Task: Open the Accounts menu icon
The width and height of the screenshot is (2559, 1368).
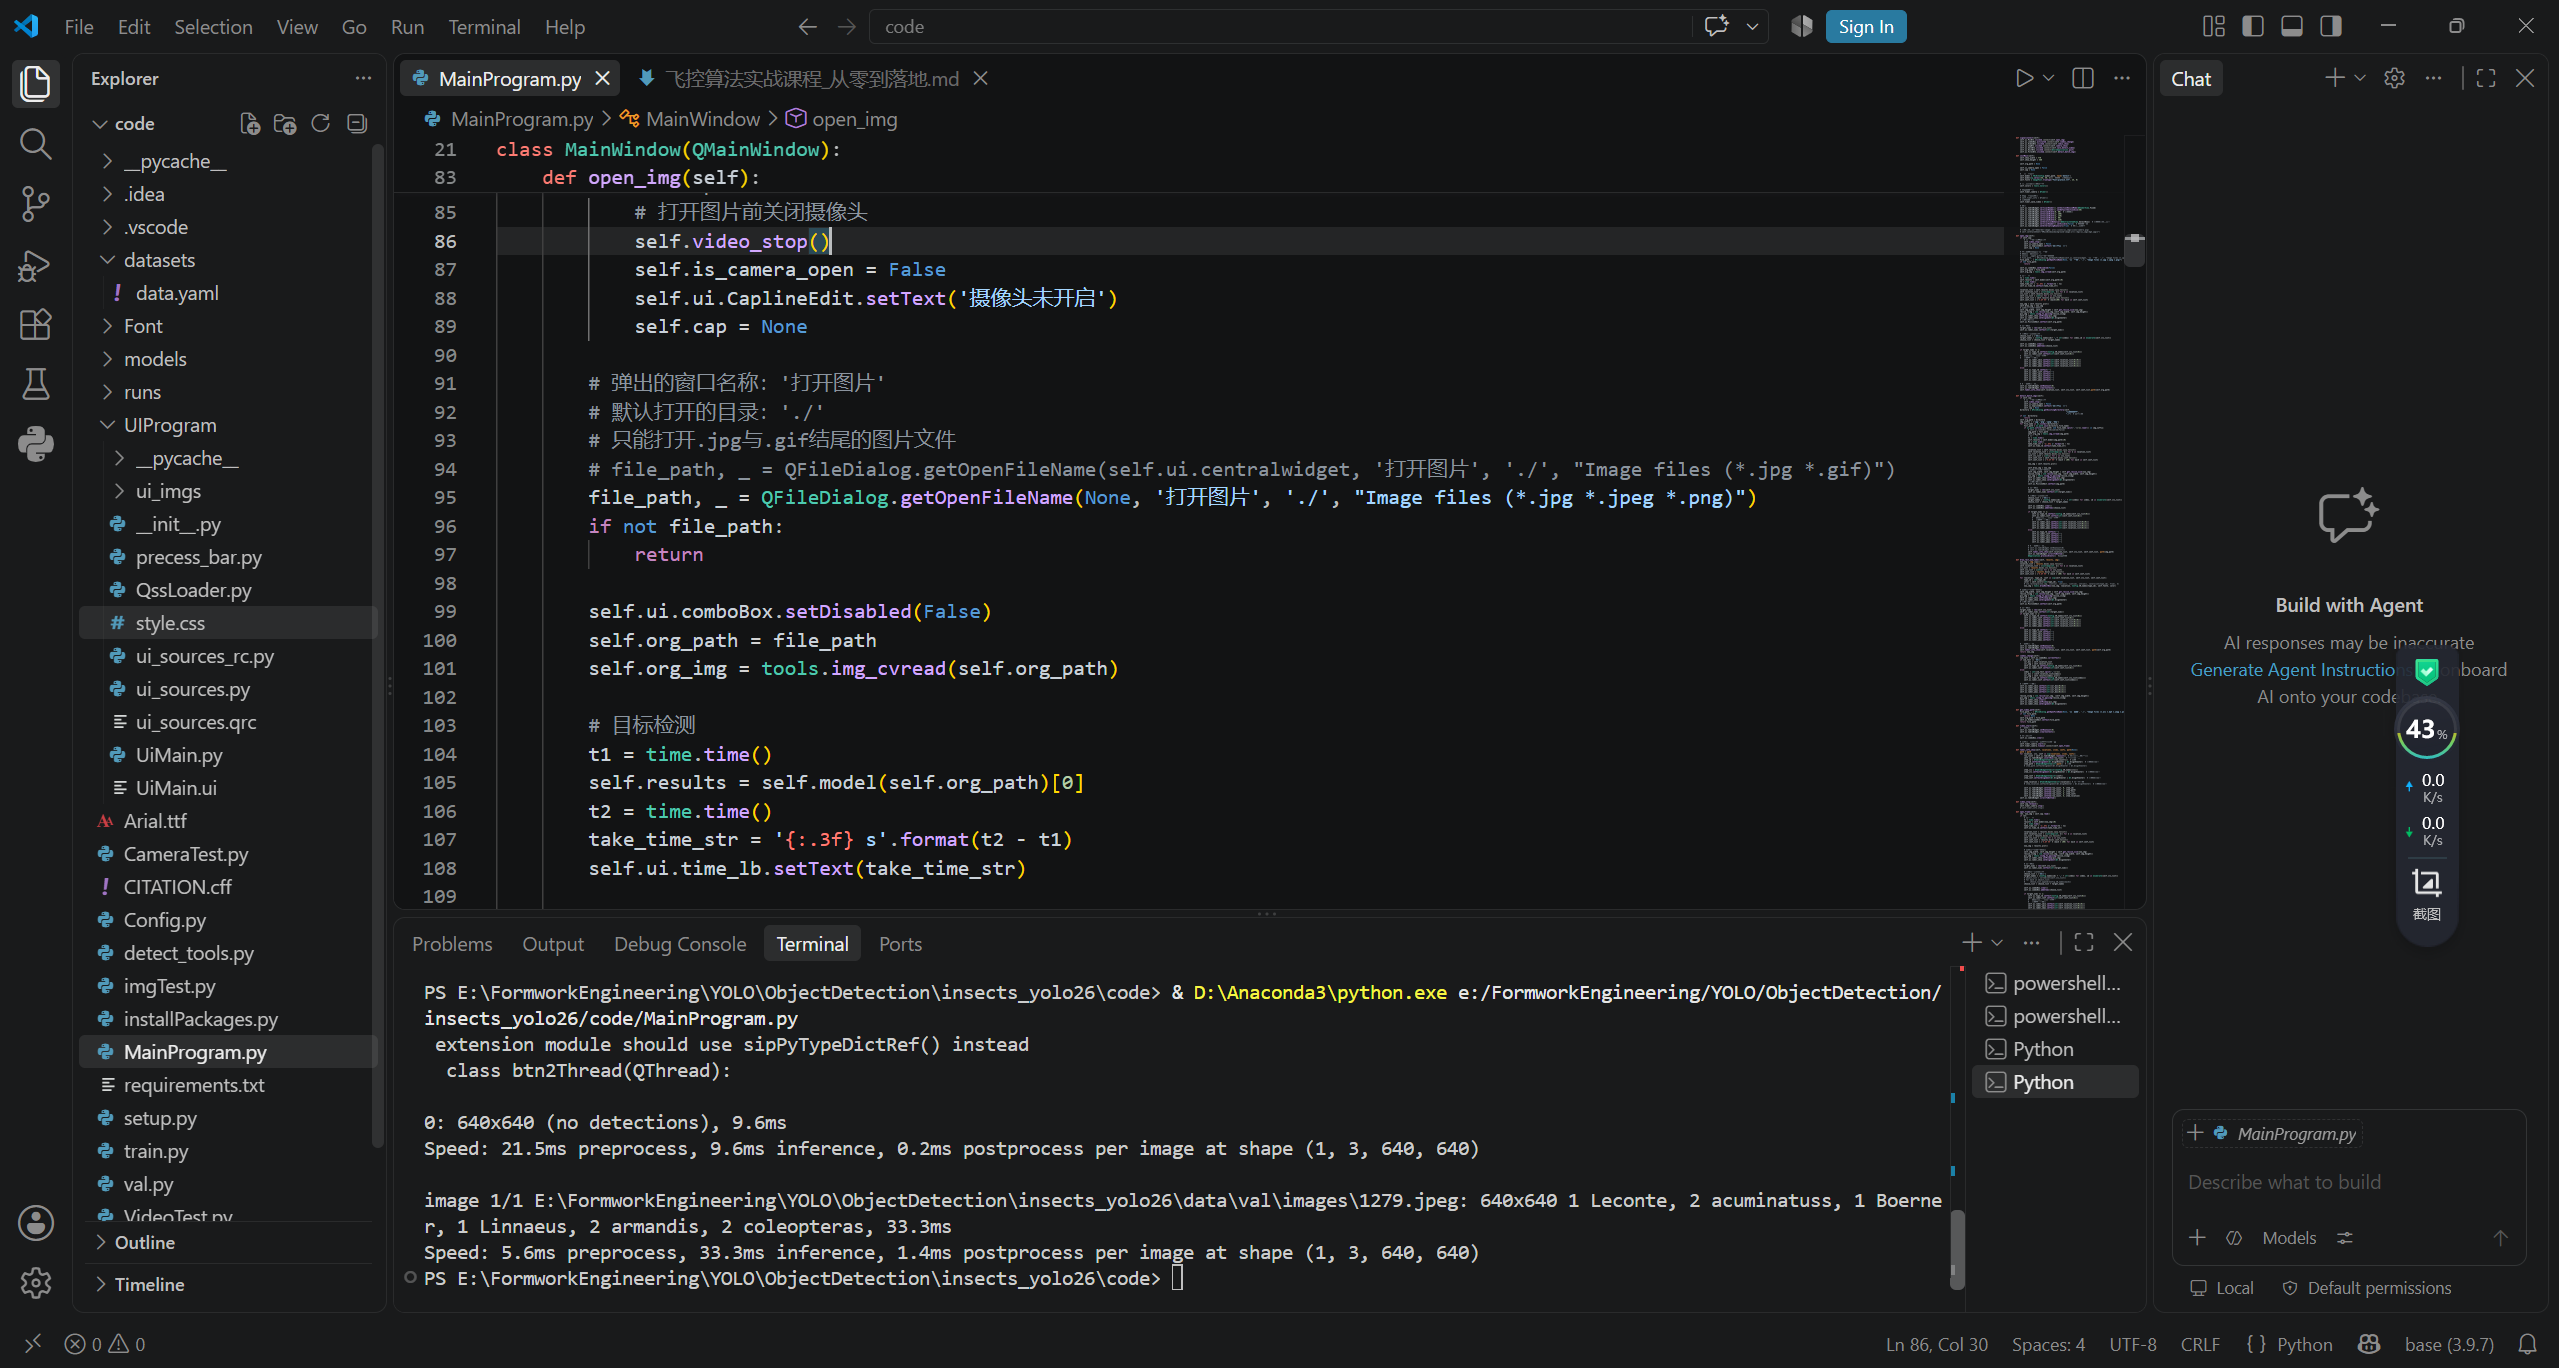Action: click(x=35, y=1223)
